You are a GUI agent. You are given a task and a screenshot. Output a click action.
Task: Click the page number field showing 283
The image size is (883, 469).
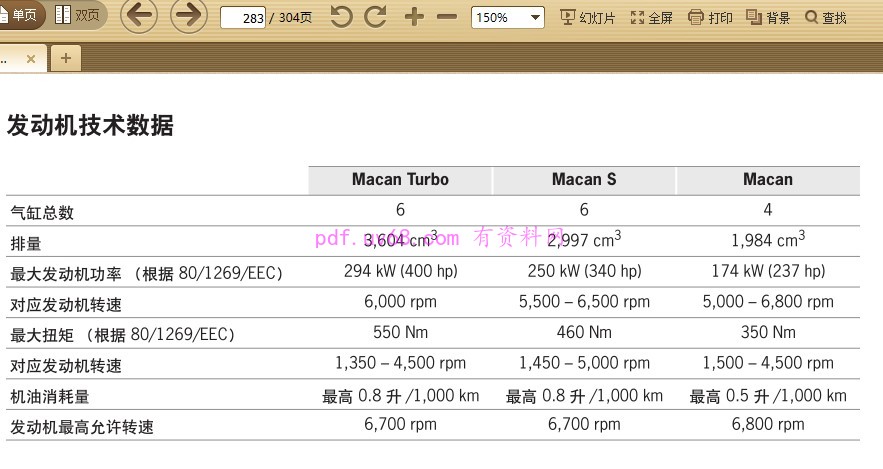[242, 18]
